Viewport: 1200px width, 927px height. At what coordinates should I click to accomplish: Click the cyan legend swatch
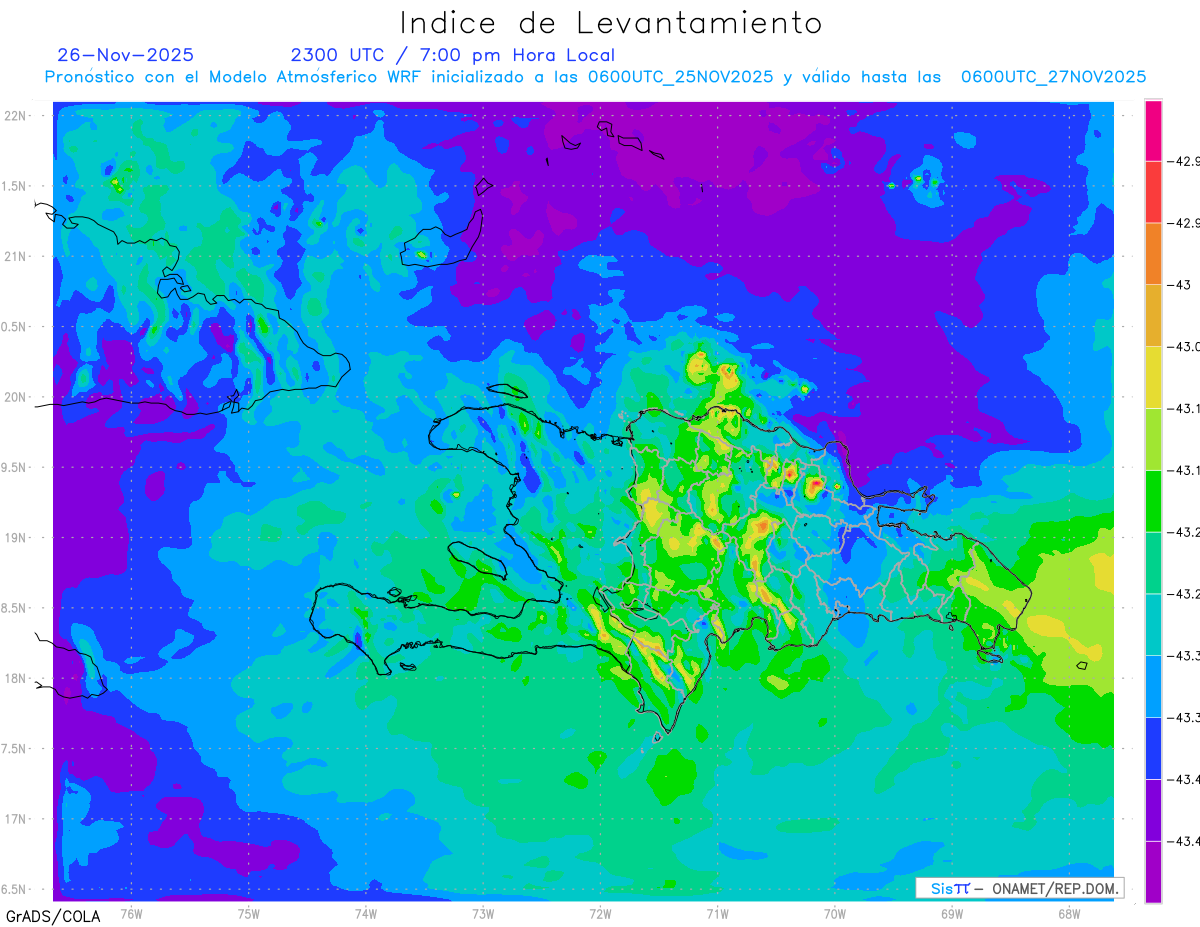pyautogui.click(x=1153, y=624)
